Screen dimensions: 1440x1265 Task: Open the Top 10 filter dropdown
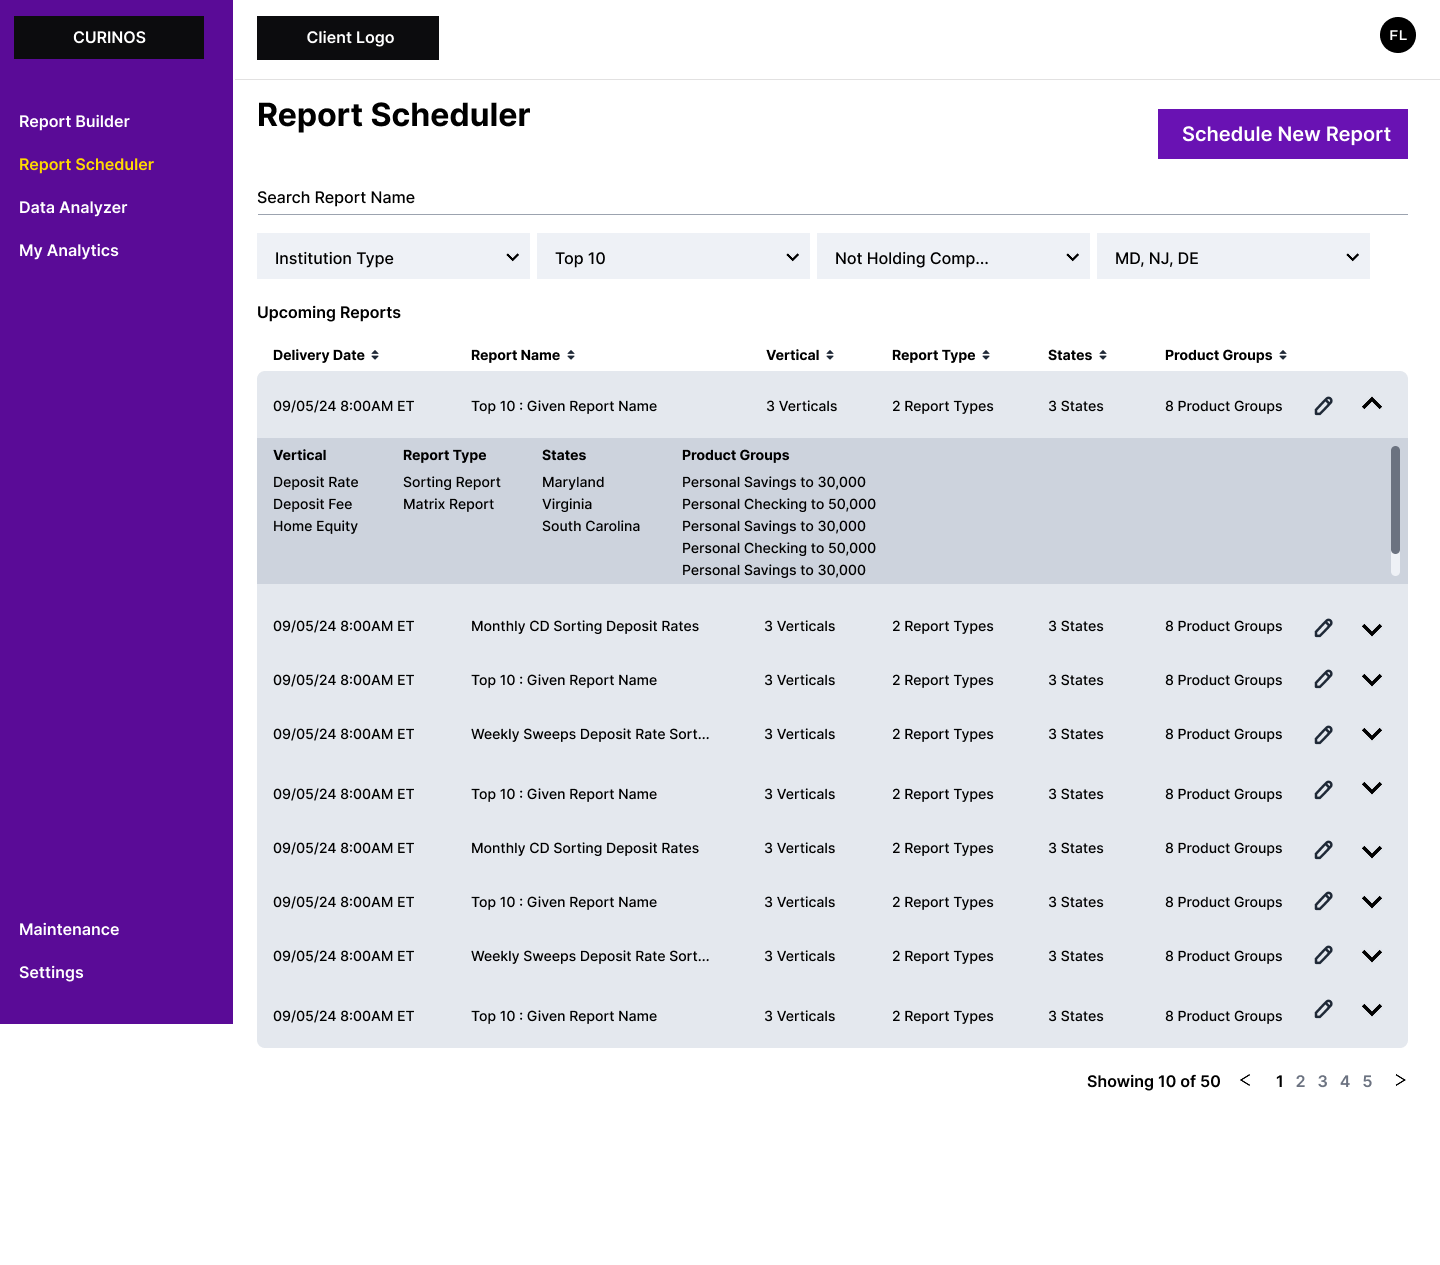(673, 257)
